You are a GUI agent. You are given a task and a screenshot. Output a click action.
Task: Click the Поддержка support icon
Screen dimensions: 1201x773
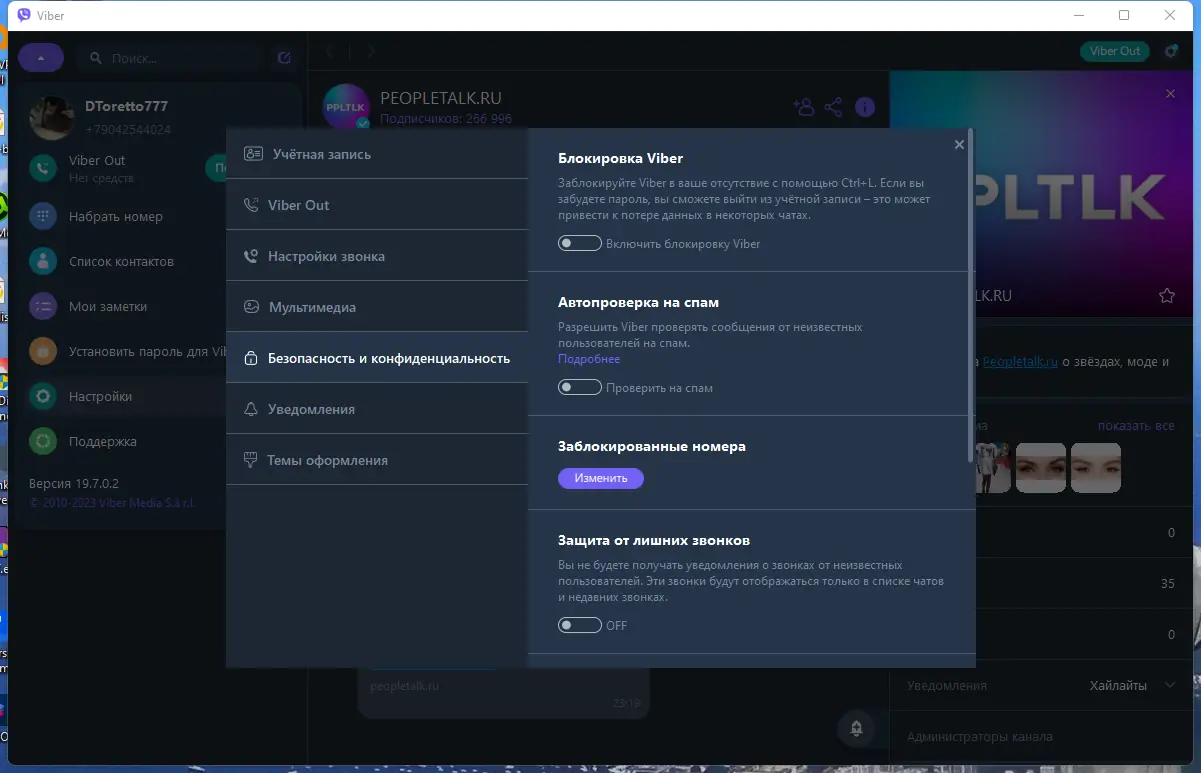(x=43, y=441)
